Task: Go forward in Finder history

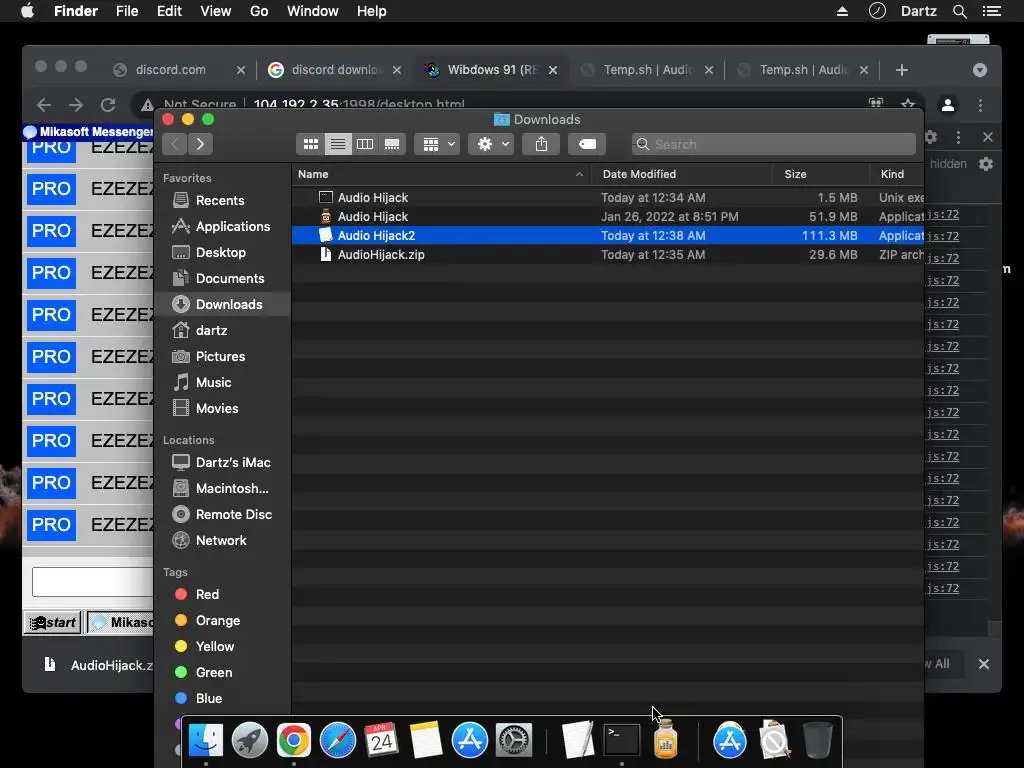Action: 200,144
